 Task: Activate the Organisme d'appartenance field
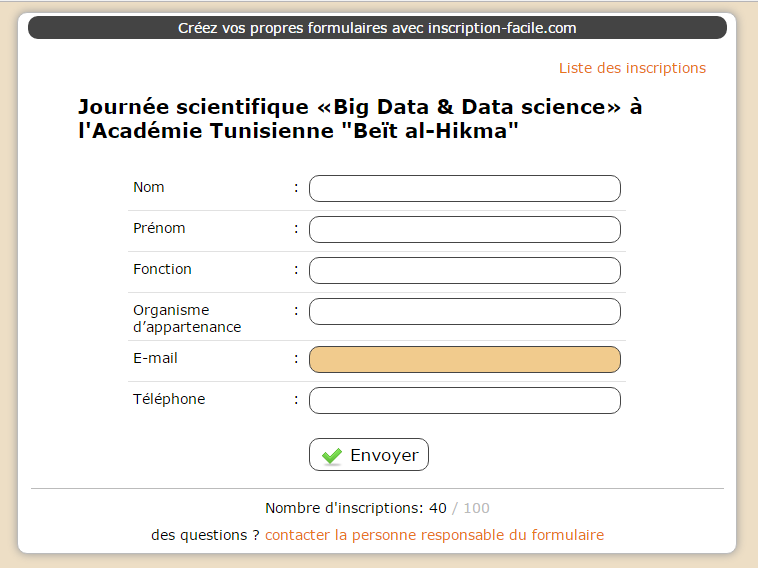(x=465, y=311)
